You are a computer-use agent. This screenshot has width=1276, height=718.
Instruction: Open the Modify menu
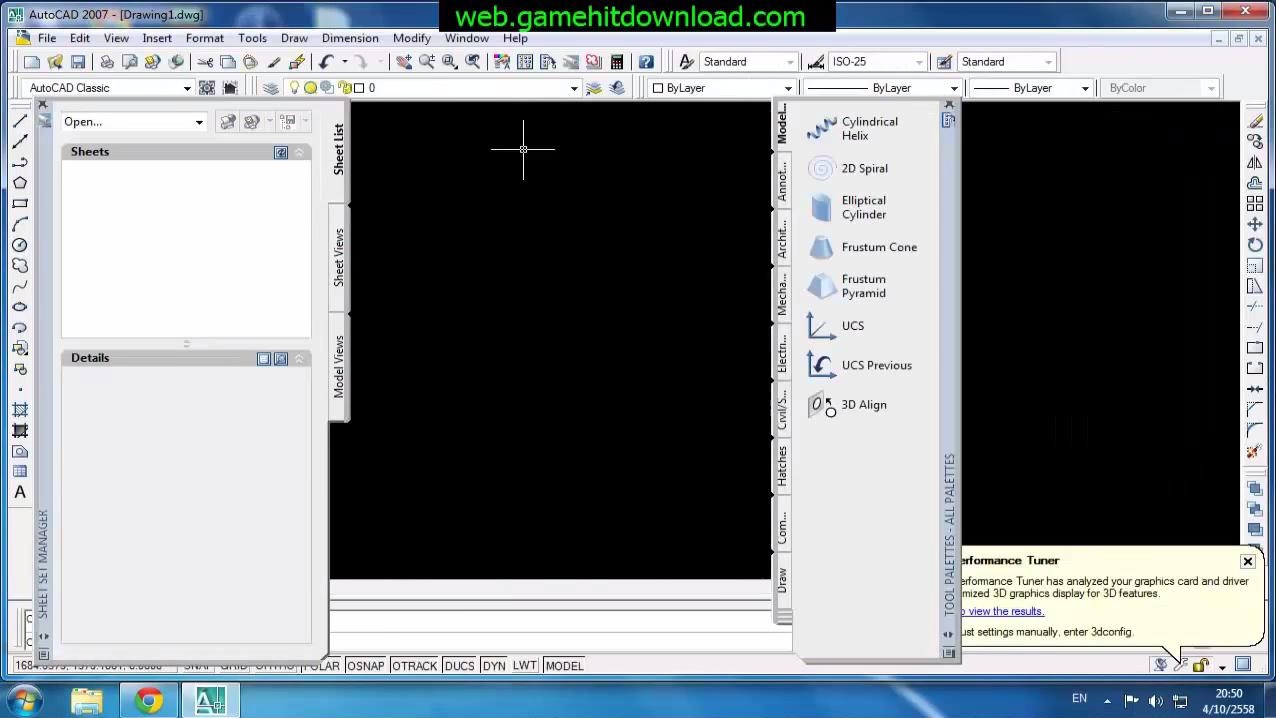(x=411, y=38)
